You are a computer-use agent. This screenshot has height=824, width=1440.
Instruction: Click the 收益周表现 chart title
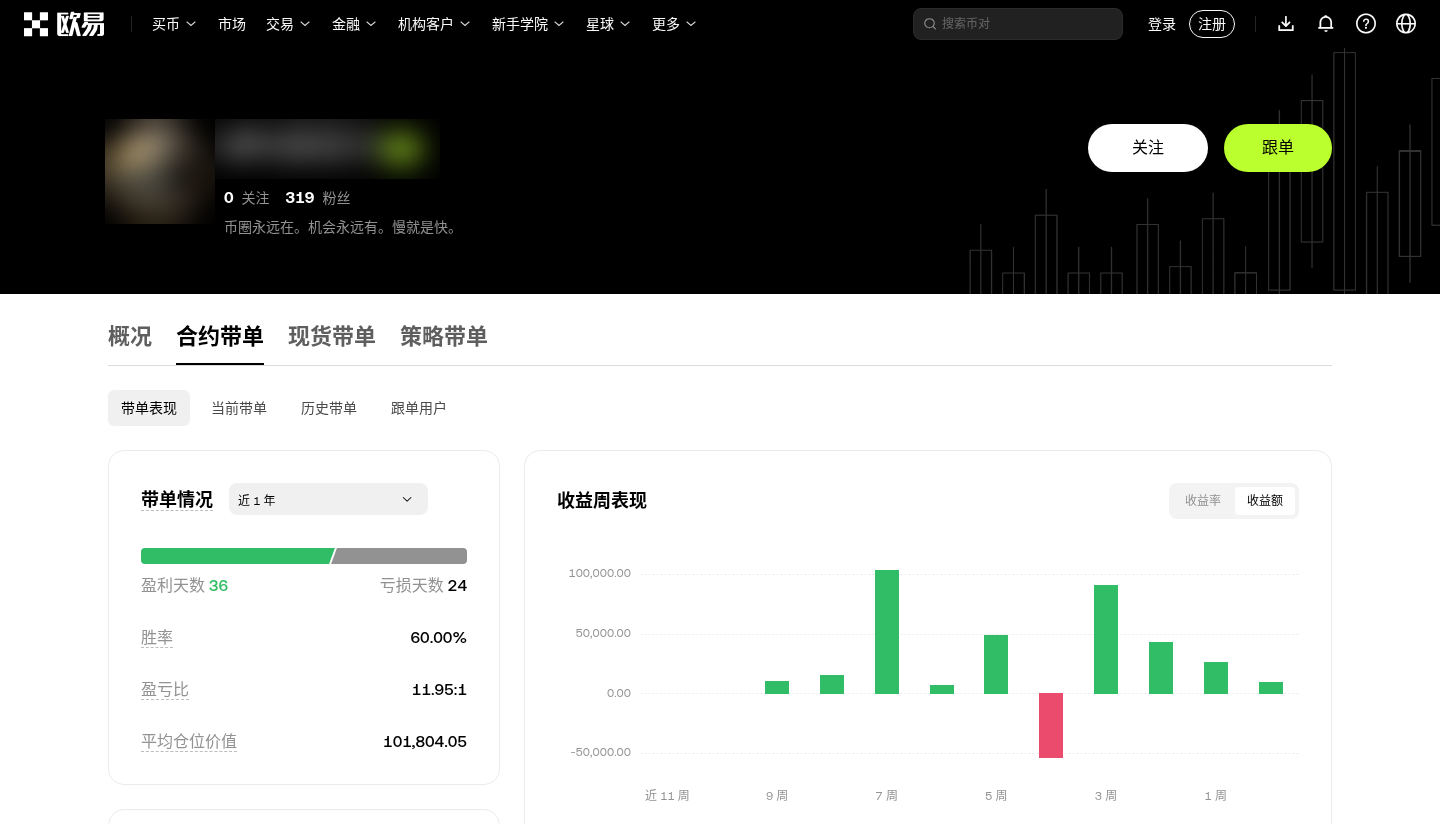[602, 500]
